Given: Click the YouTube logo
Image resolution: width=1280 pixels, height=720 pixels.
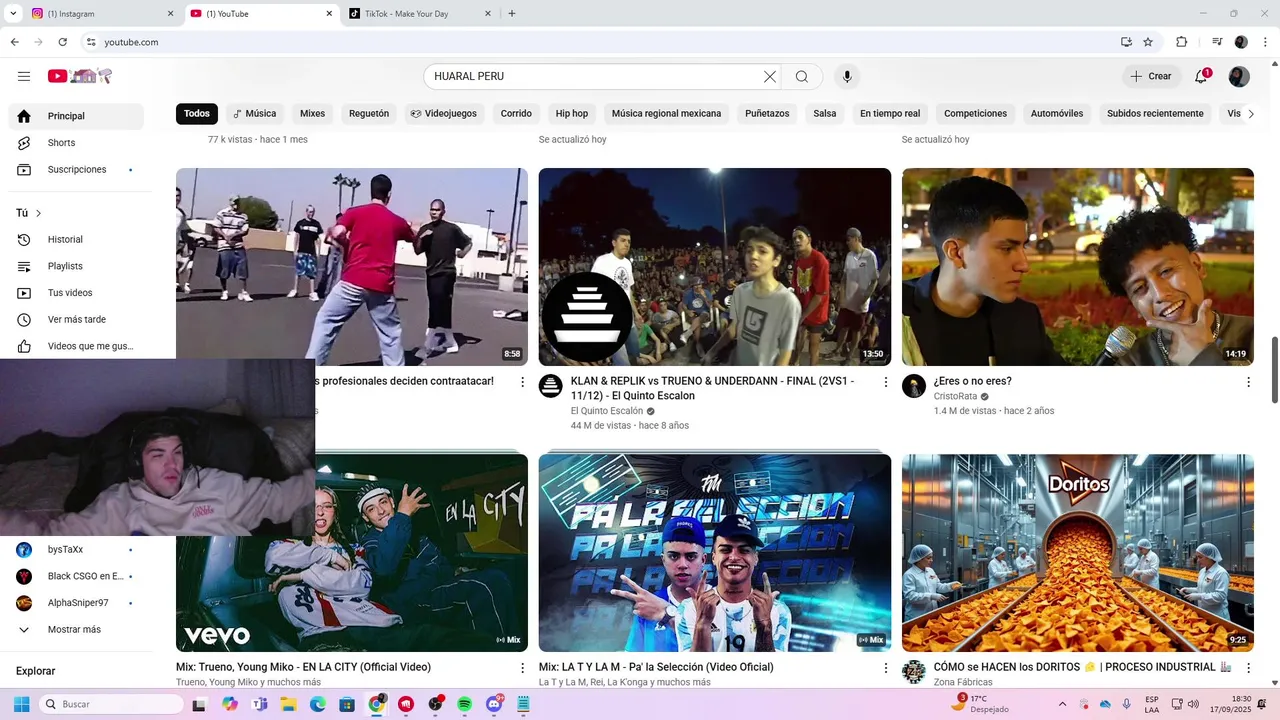Looking at the screenshot, I should click(x=79, y=76).
